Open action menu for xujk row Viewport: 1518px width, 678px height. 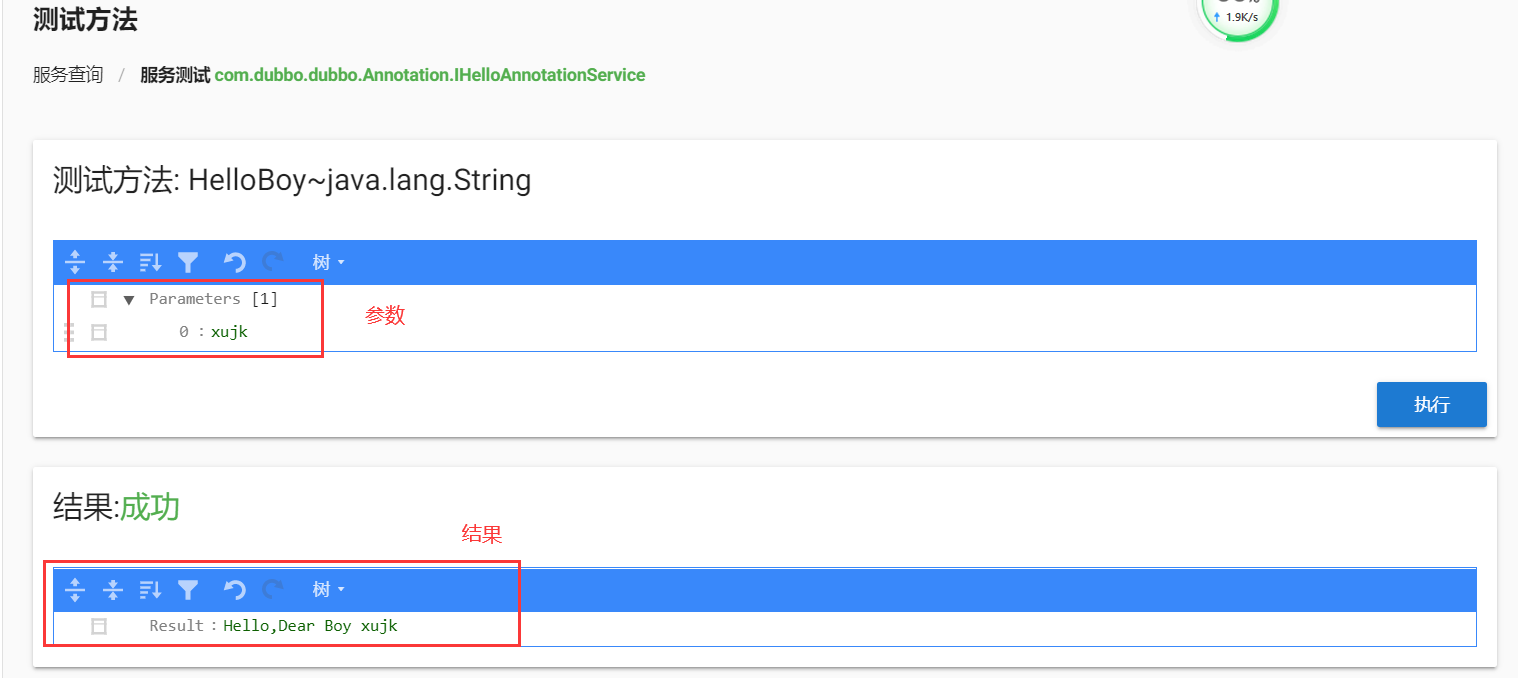(99, 332)
